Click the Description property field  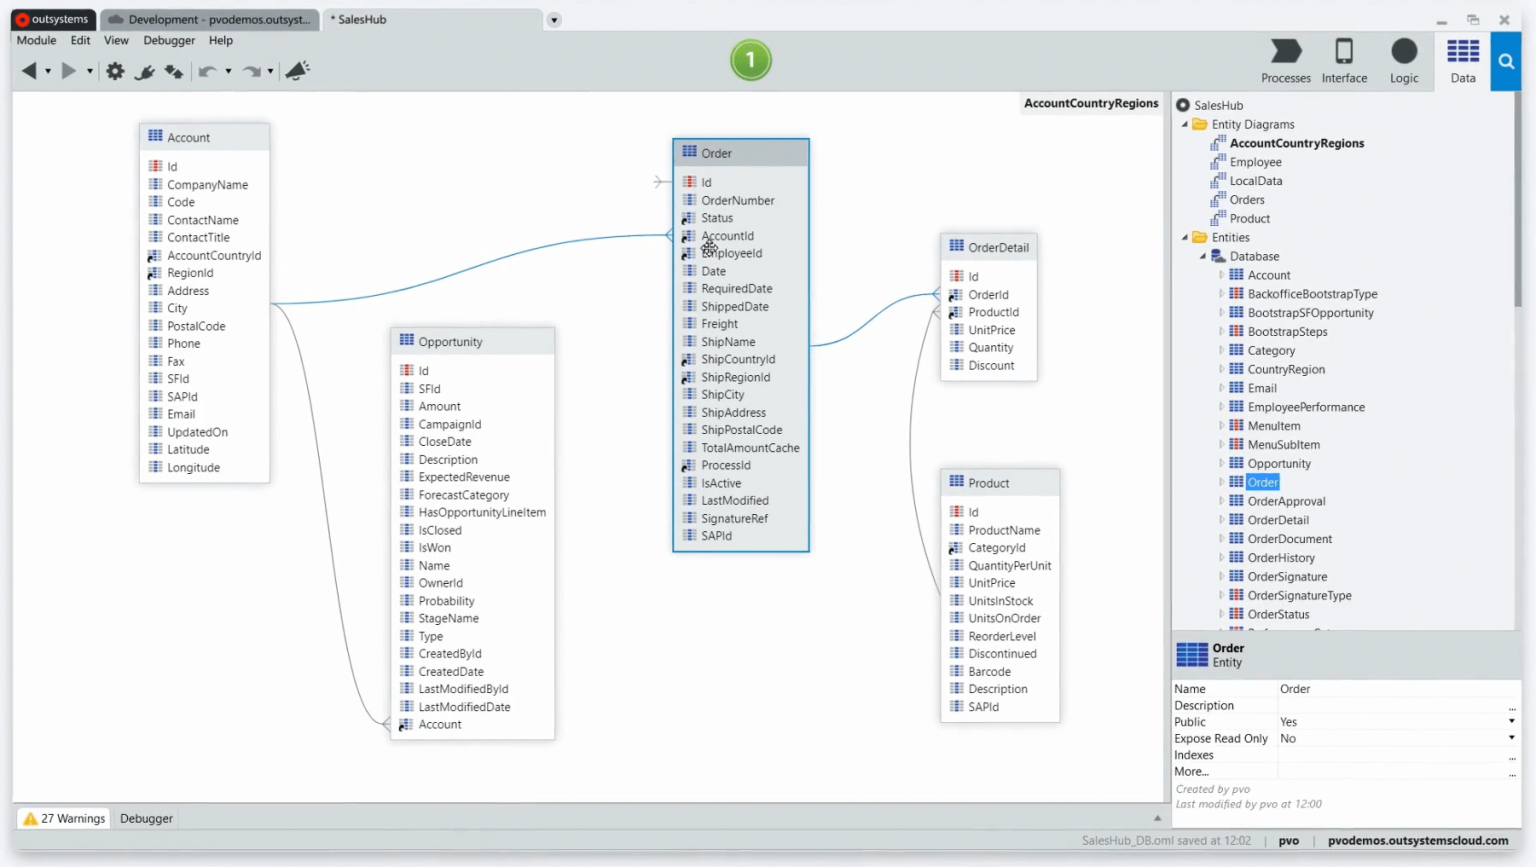1393,706
